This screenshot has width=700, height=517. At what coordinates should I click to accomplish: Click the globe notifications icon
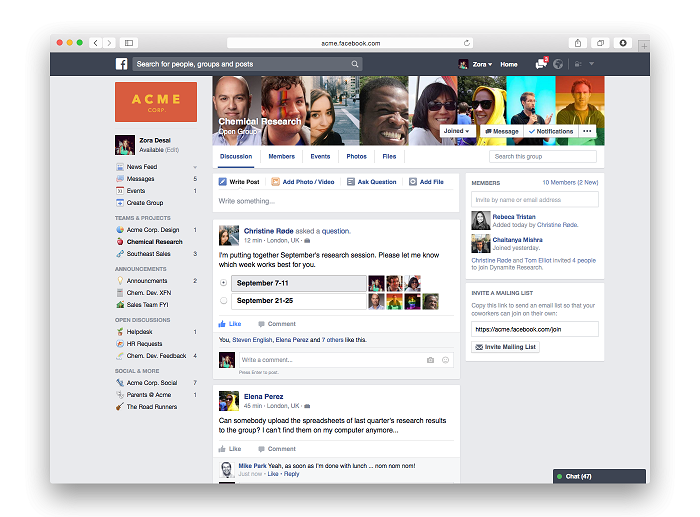tap(558, 64)
